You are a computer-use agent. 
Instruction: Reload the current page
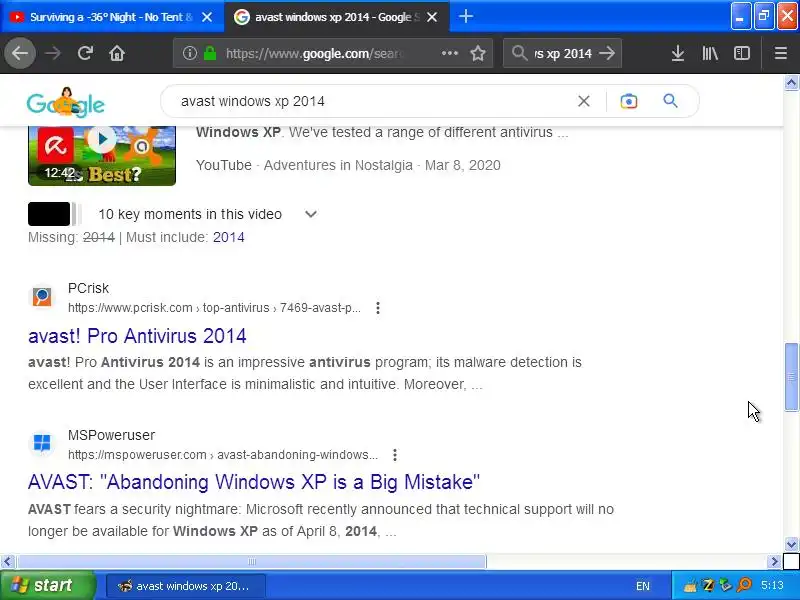point(85,53)
